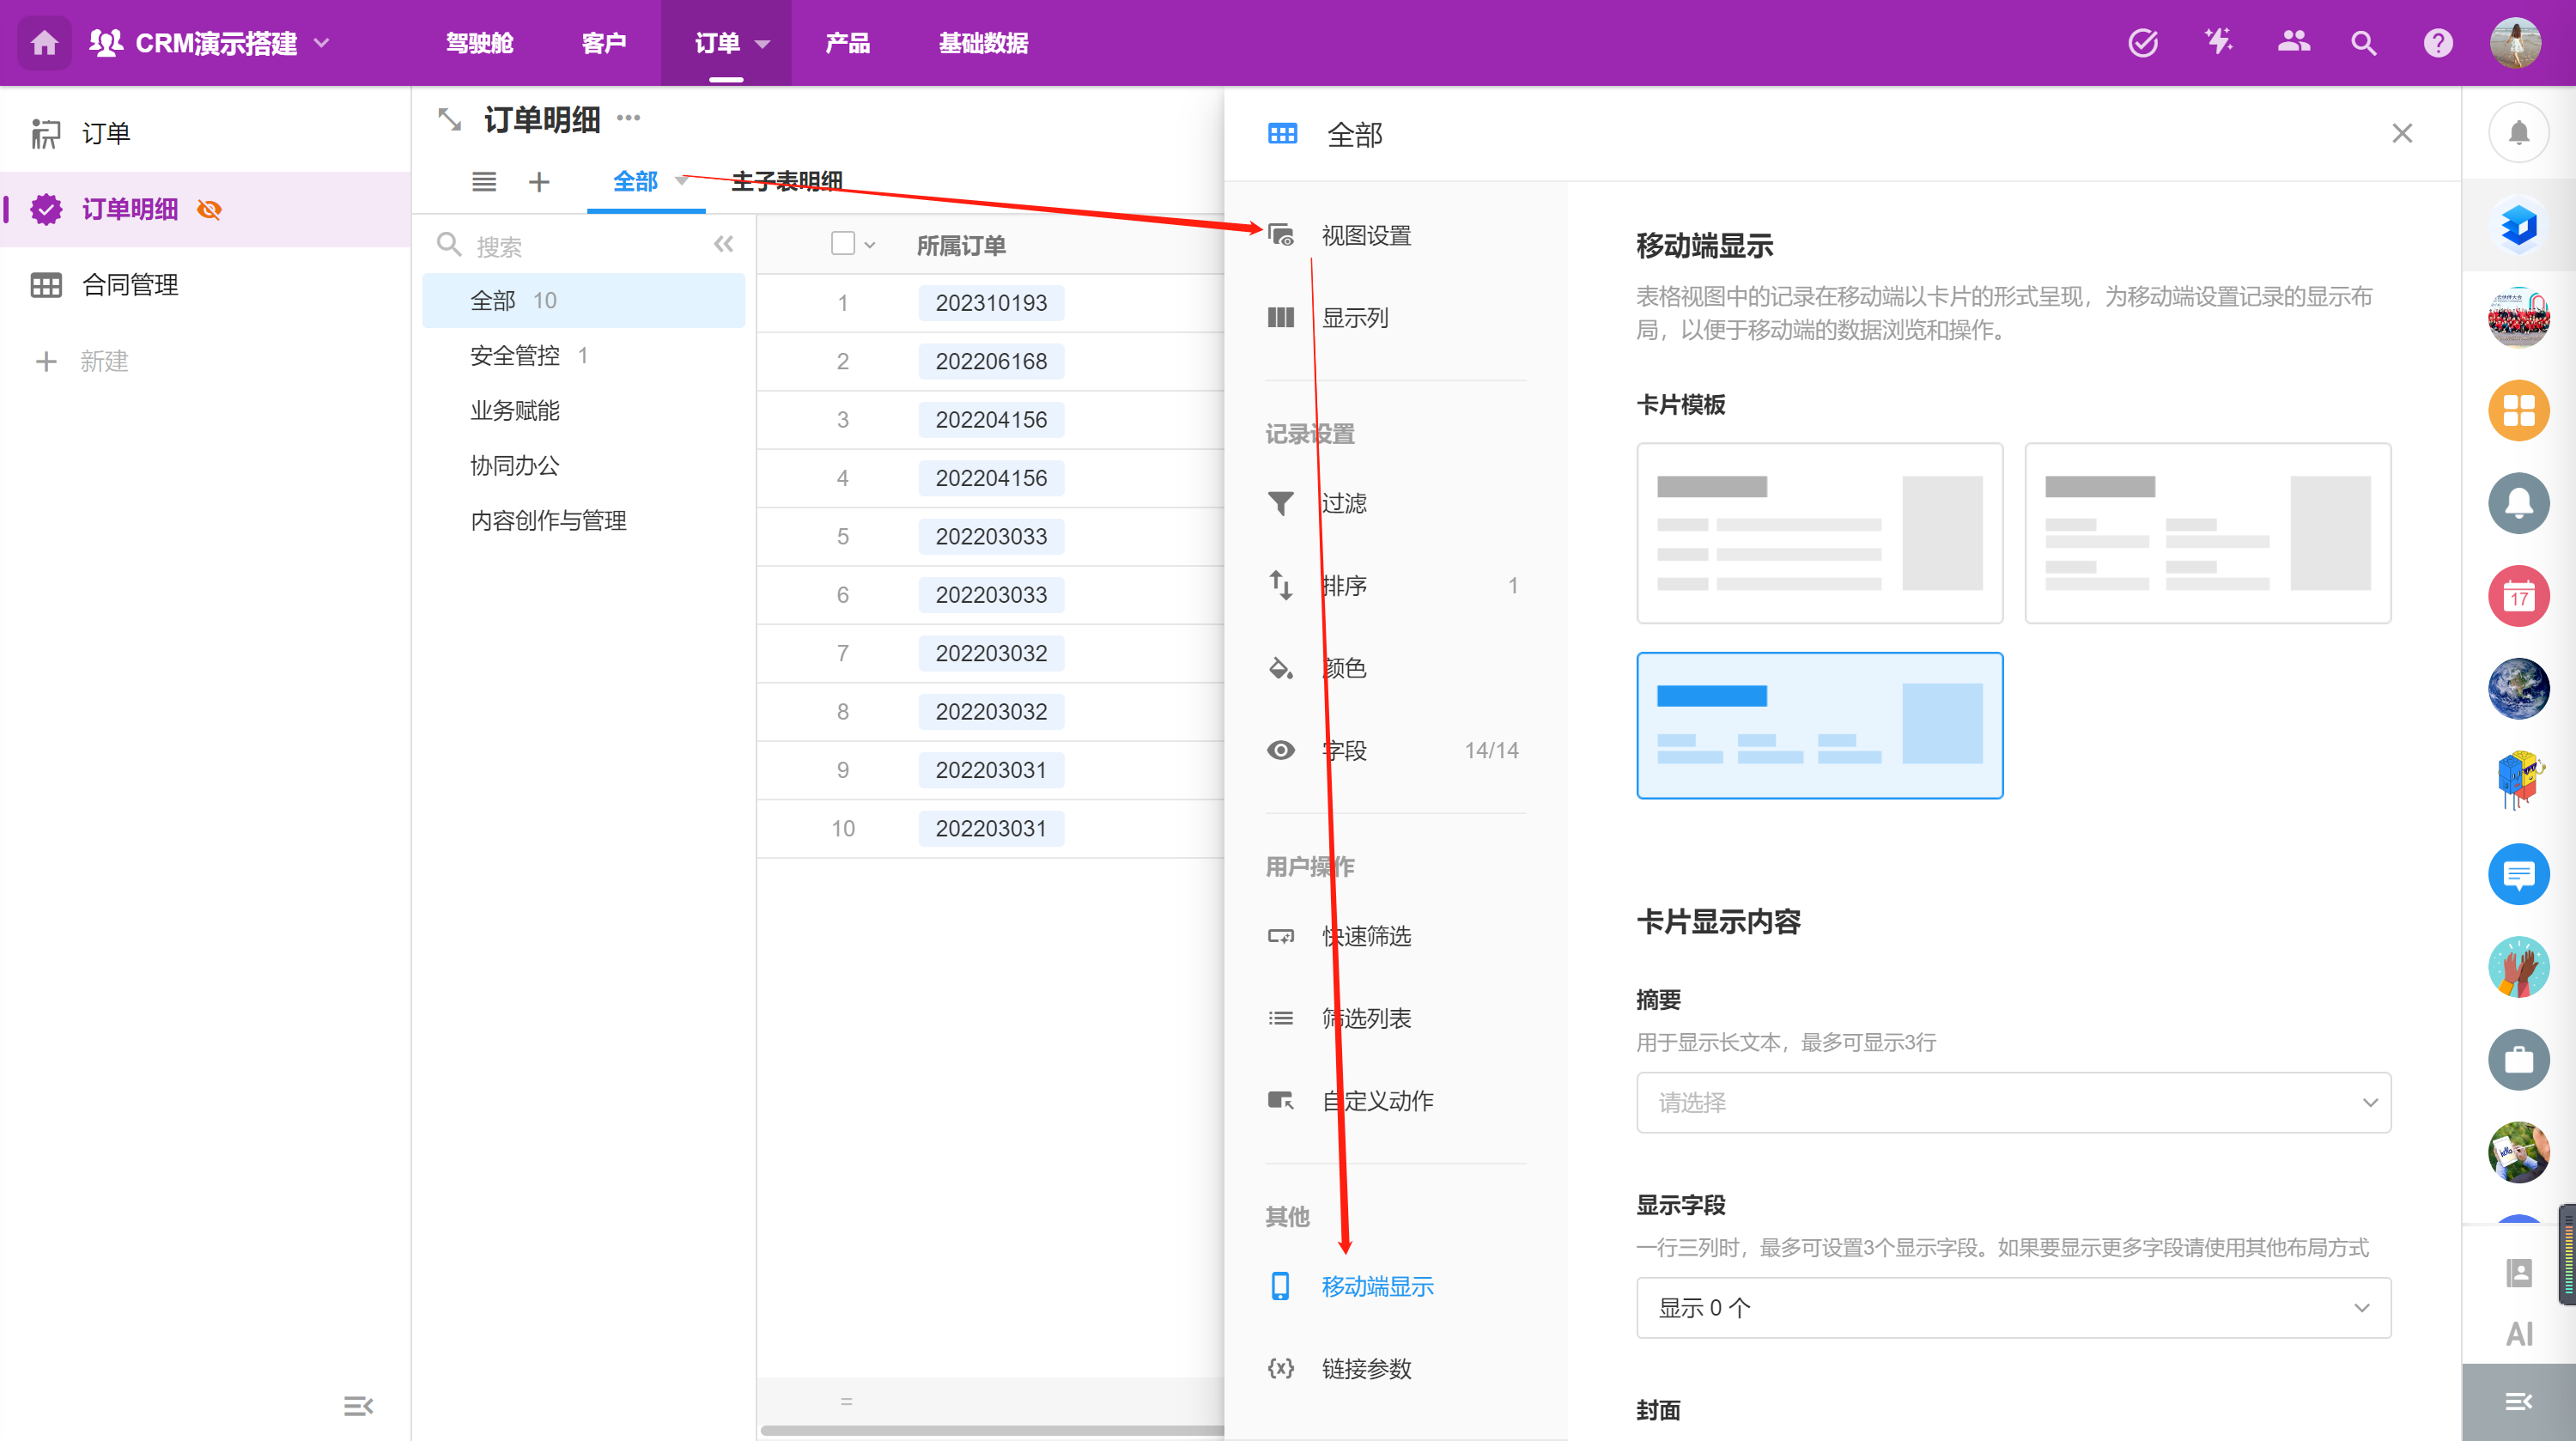Screen dimensions: 2576x1441
Task: Click the calendar icon showing 17
Action: [2518, 597]
